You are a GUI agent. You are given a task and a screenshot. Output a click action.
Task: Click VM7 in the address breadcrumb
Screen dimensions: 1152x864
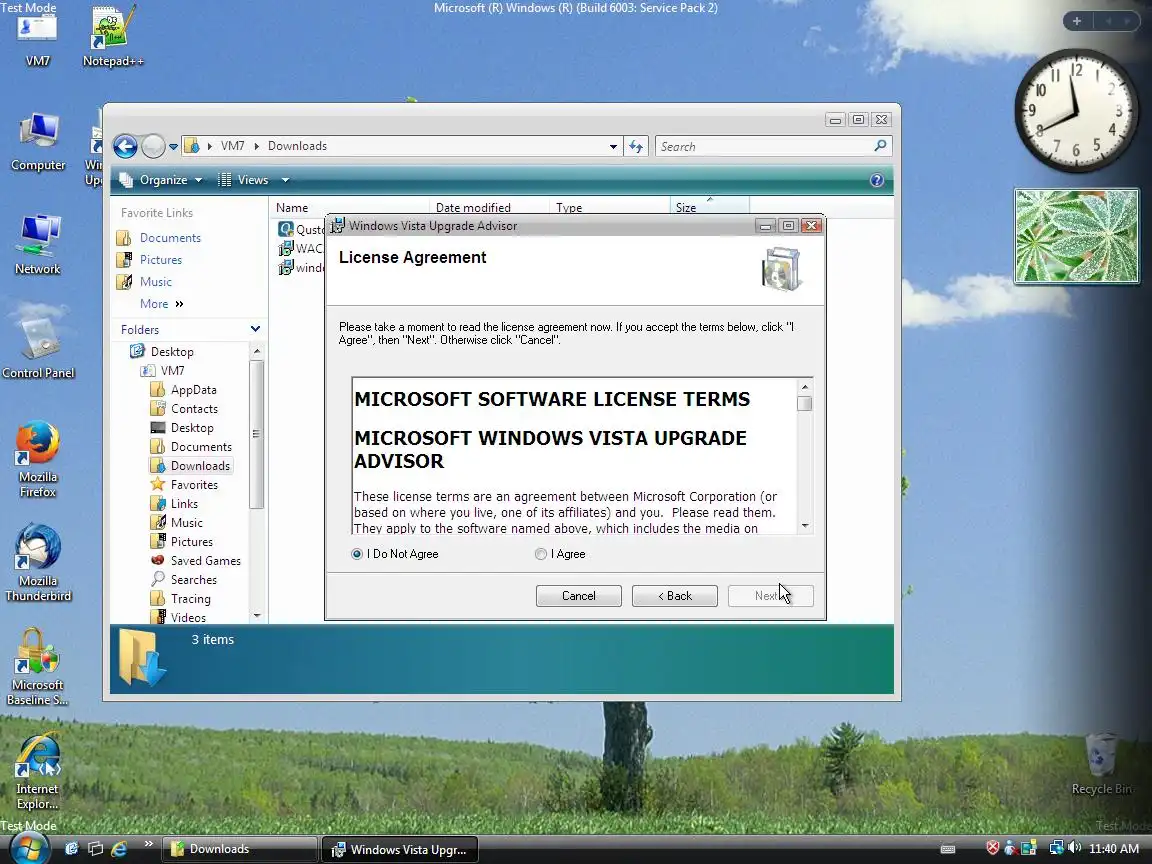tap(233, 146)
